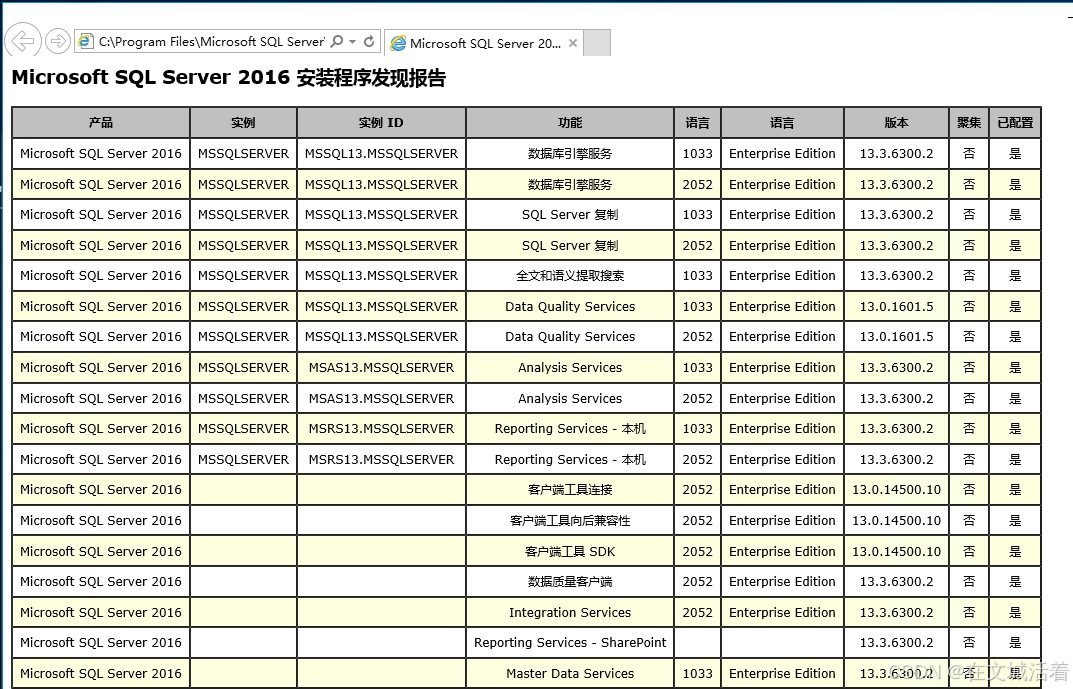Screen dimensions: 1073x689
Task: Select the 数据质量客户端 feature cell
Action: (x=570, y=582)
